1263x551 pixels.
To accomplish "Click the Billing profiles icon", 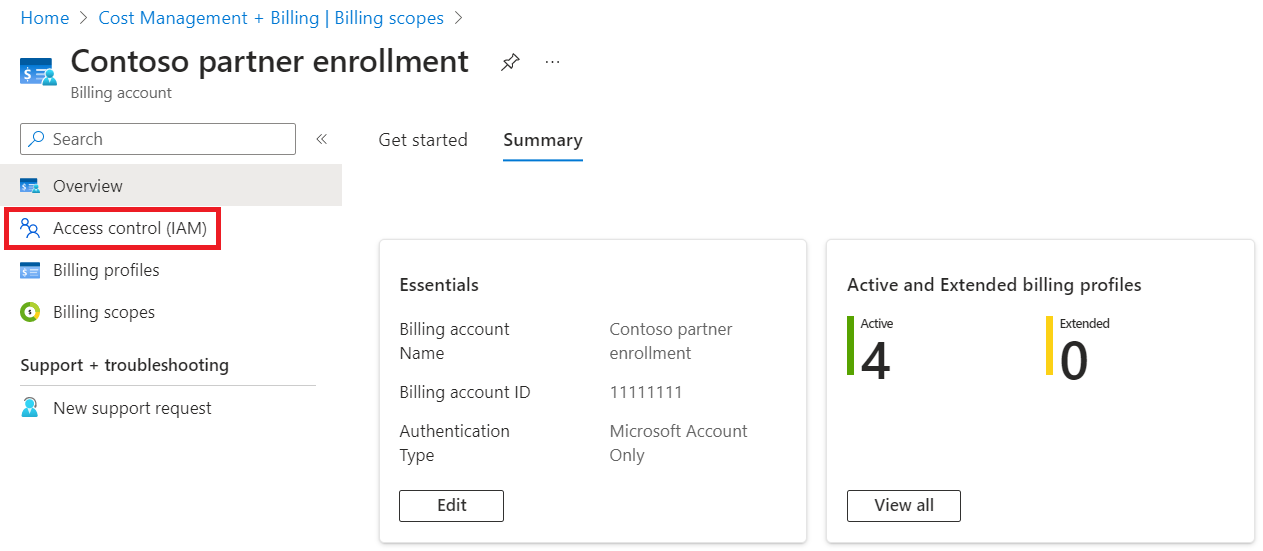I will (30, 270).
